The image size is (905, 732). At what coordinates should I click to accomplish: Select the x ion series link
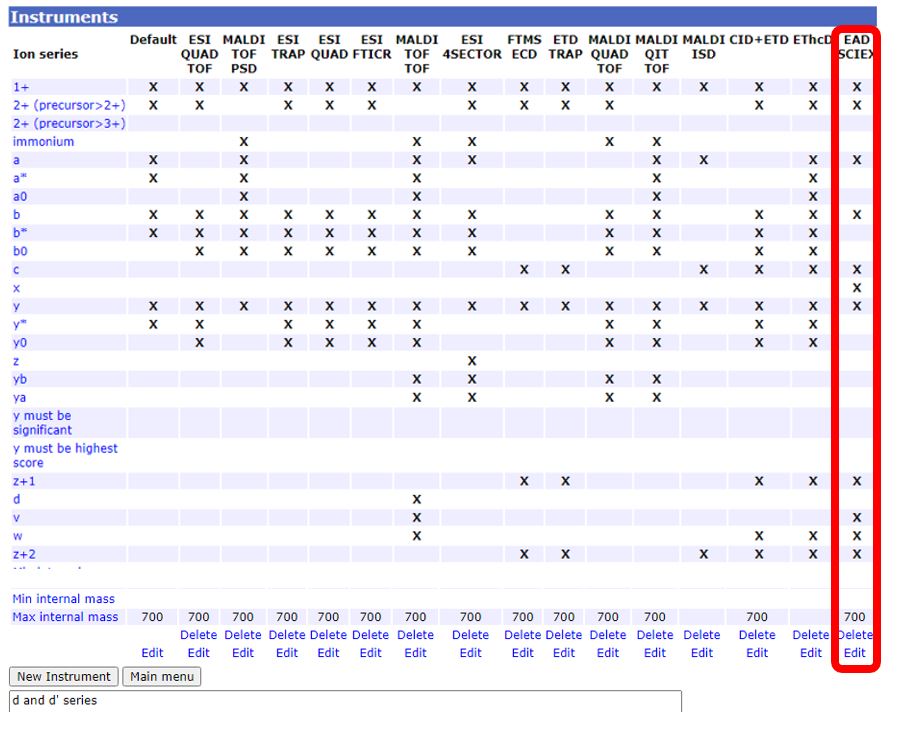click(x=16, y=288)
